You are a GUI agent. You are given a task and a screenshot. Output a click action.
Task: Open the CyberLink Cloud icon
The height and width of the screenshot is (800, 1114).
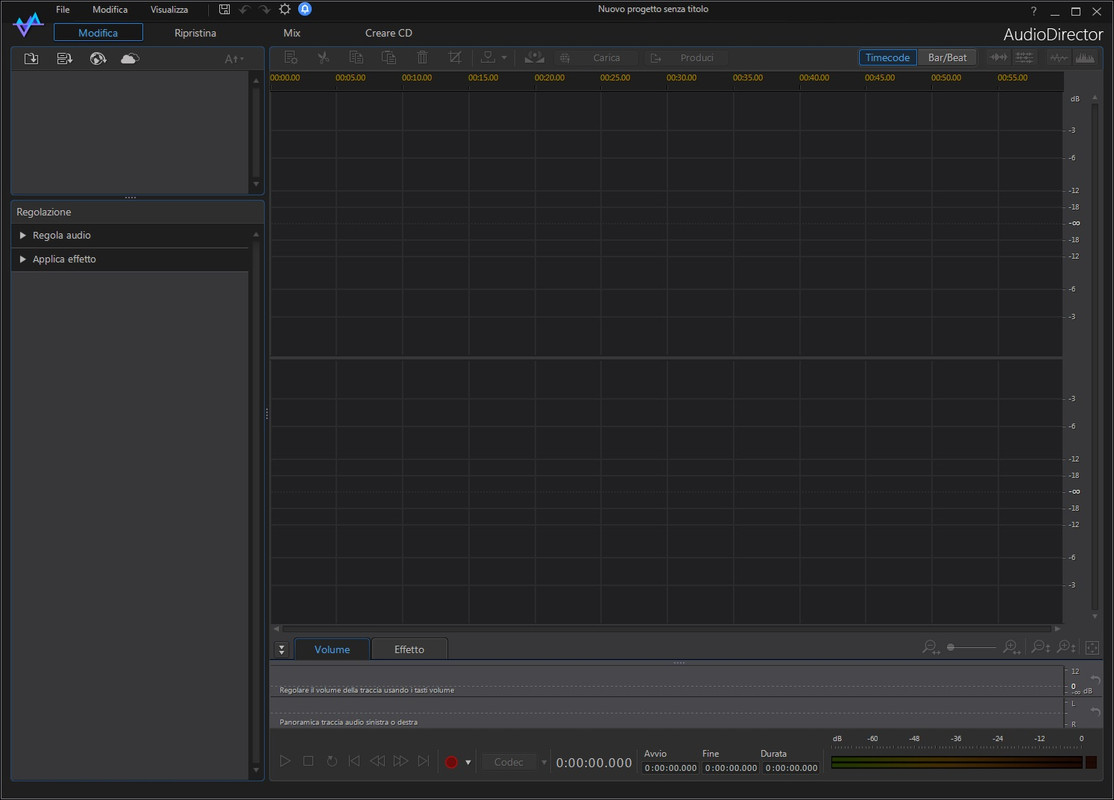pyautogui.click(x=130, y=59)
